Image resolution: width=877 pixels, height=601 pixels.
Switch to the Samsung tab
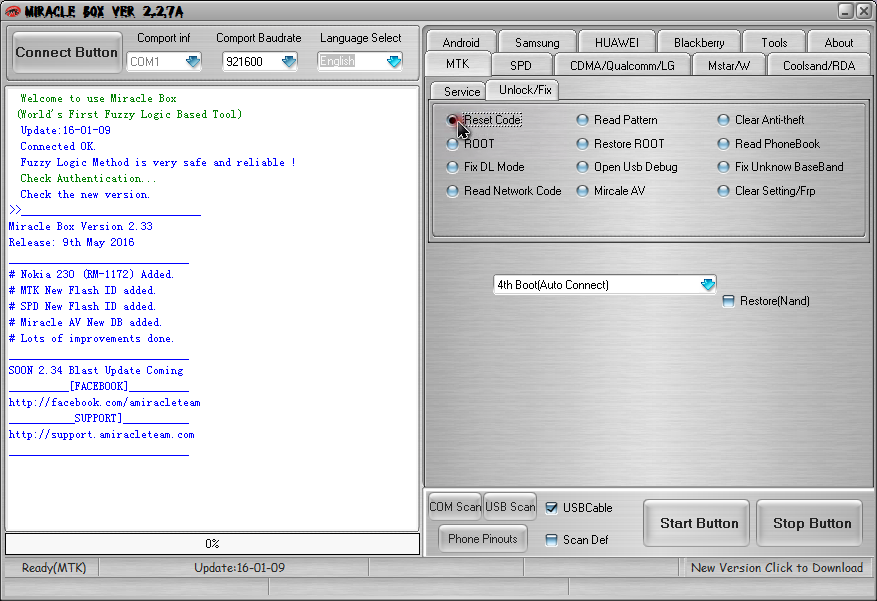pos(537,42)
